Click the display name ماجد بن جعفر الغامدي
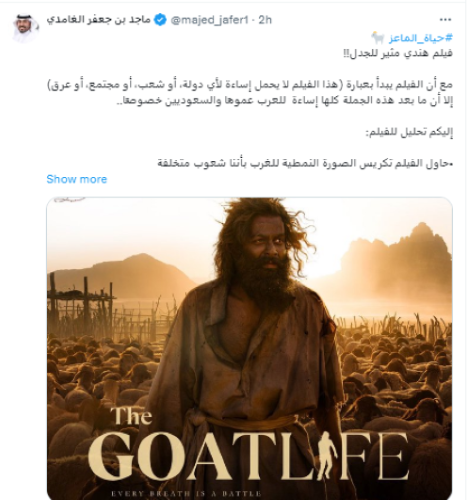This screenshot has height=500, width=471. [98, 20]
